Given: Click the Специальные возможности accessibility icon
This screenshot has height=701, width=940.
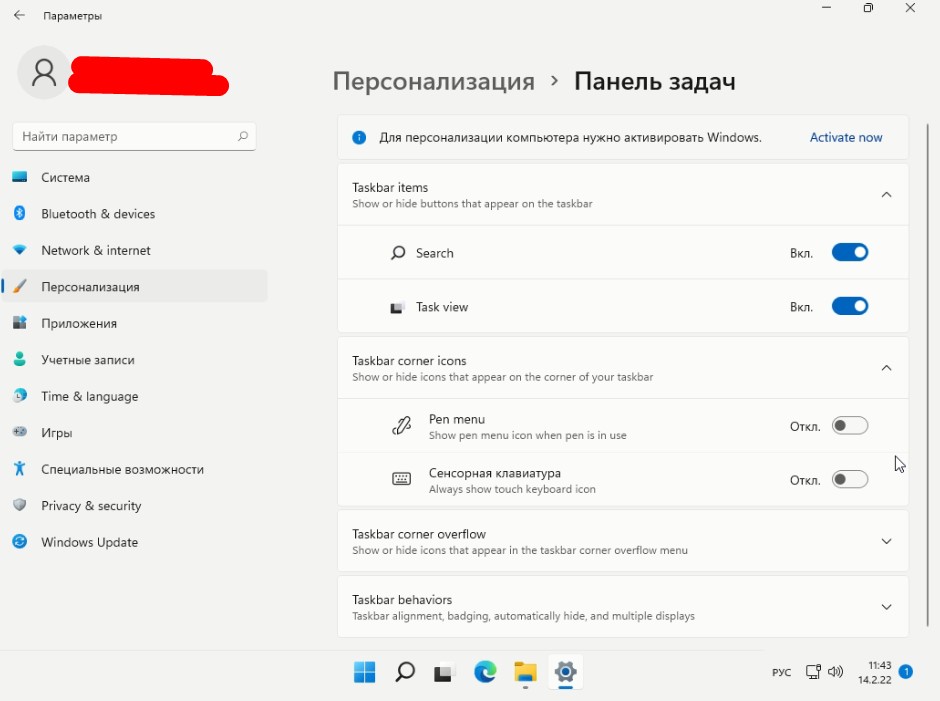Looking at the screenshot, I should pyautogui.click(x=20, y=468).
